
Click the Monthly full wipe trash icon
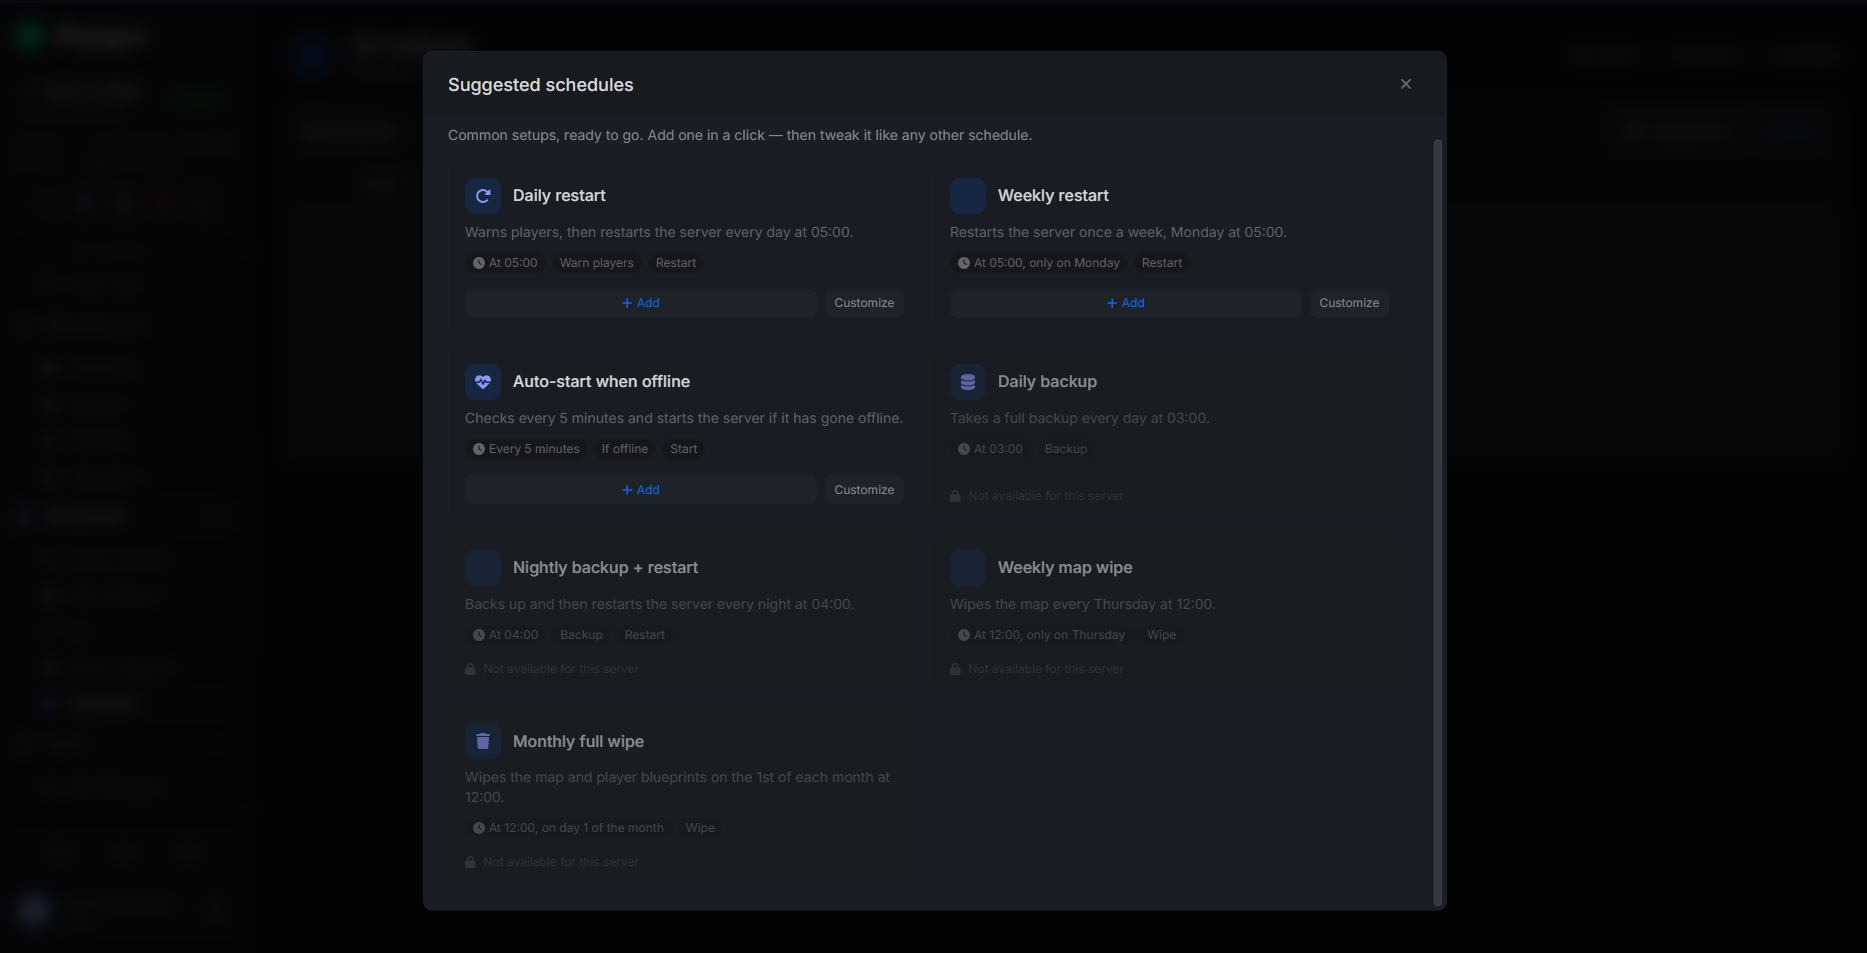click(x=483, y=741)
